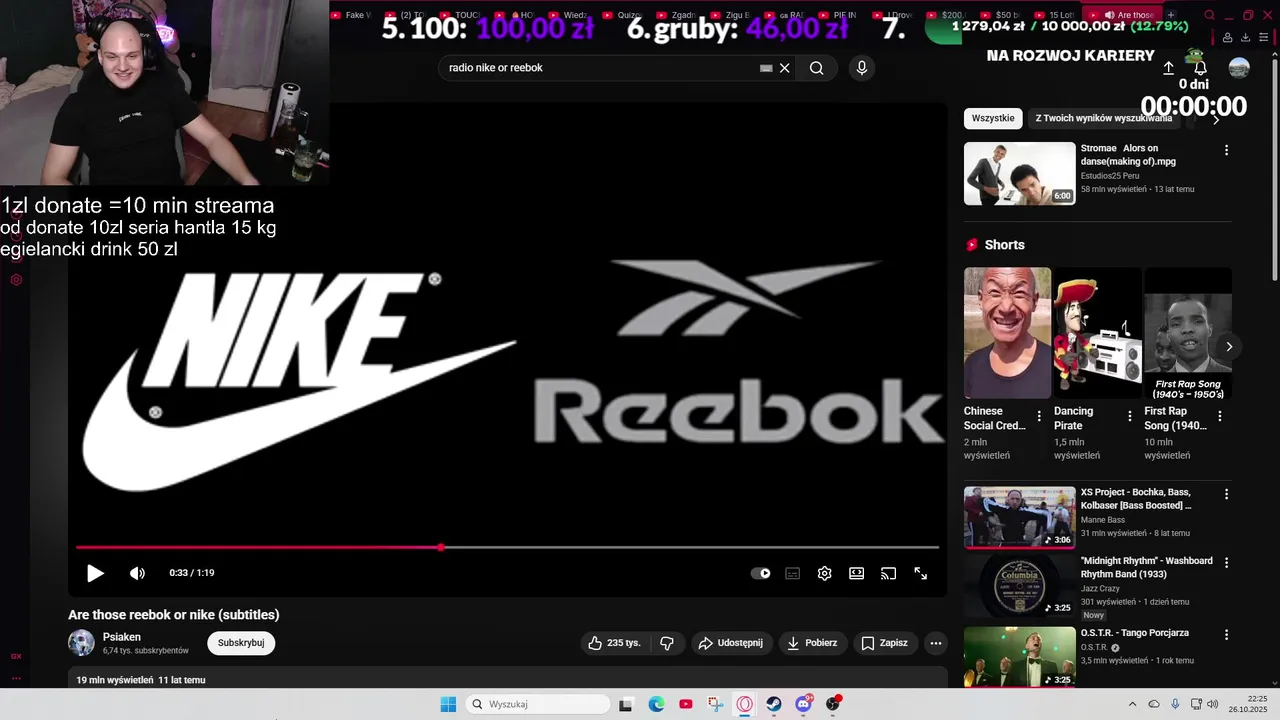Open account avatar menu
Viewport: 1280px width, 720px height.
pos(1239,68)
